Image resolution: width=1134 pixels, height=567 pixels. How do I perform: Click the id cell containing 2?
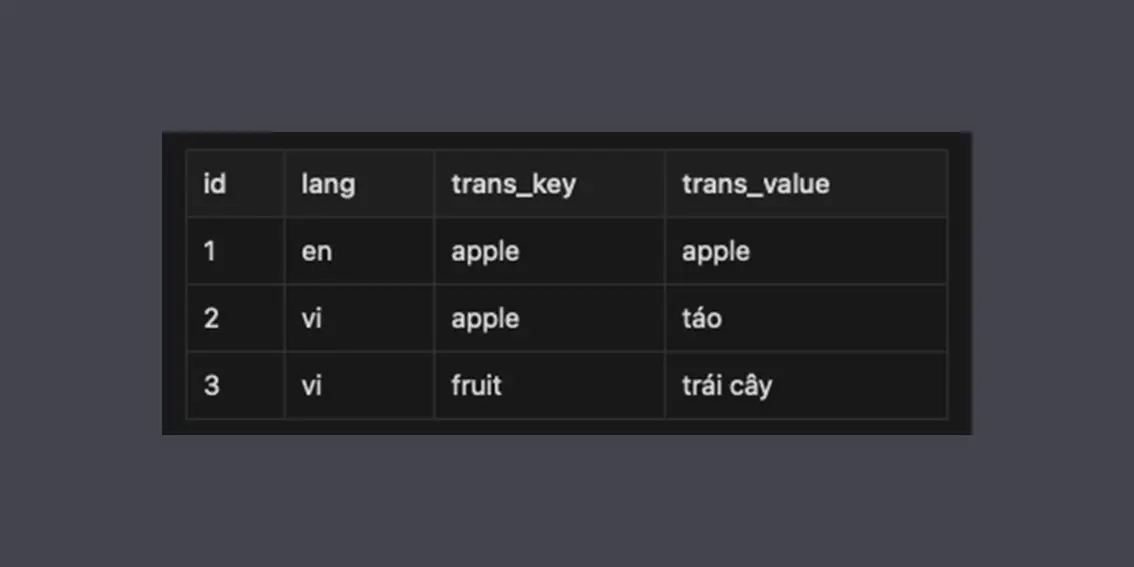236,318
